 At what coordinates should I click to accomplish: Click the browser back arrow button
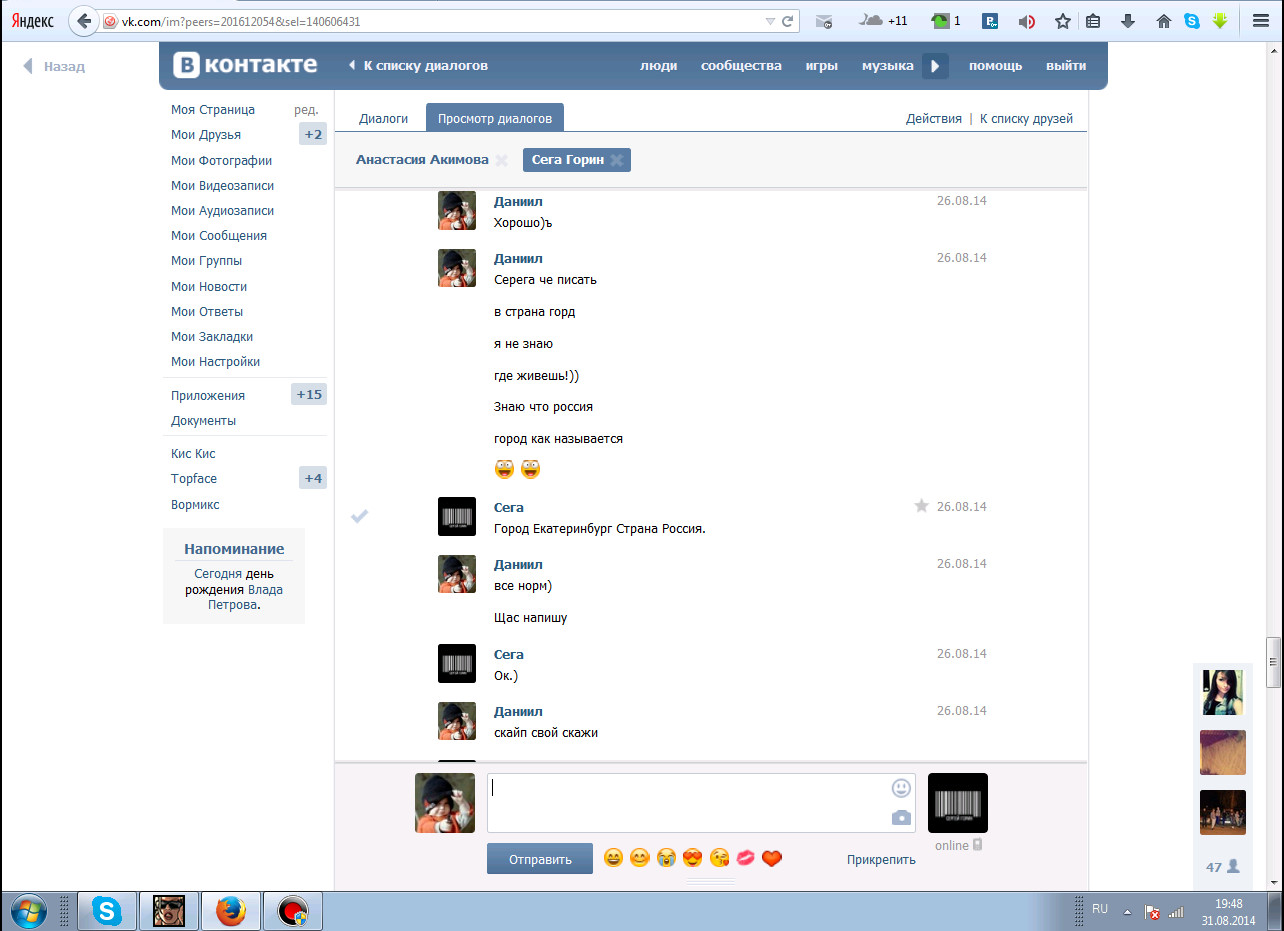coord(84,20)
